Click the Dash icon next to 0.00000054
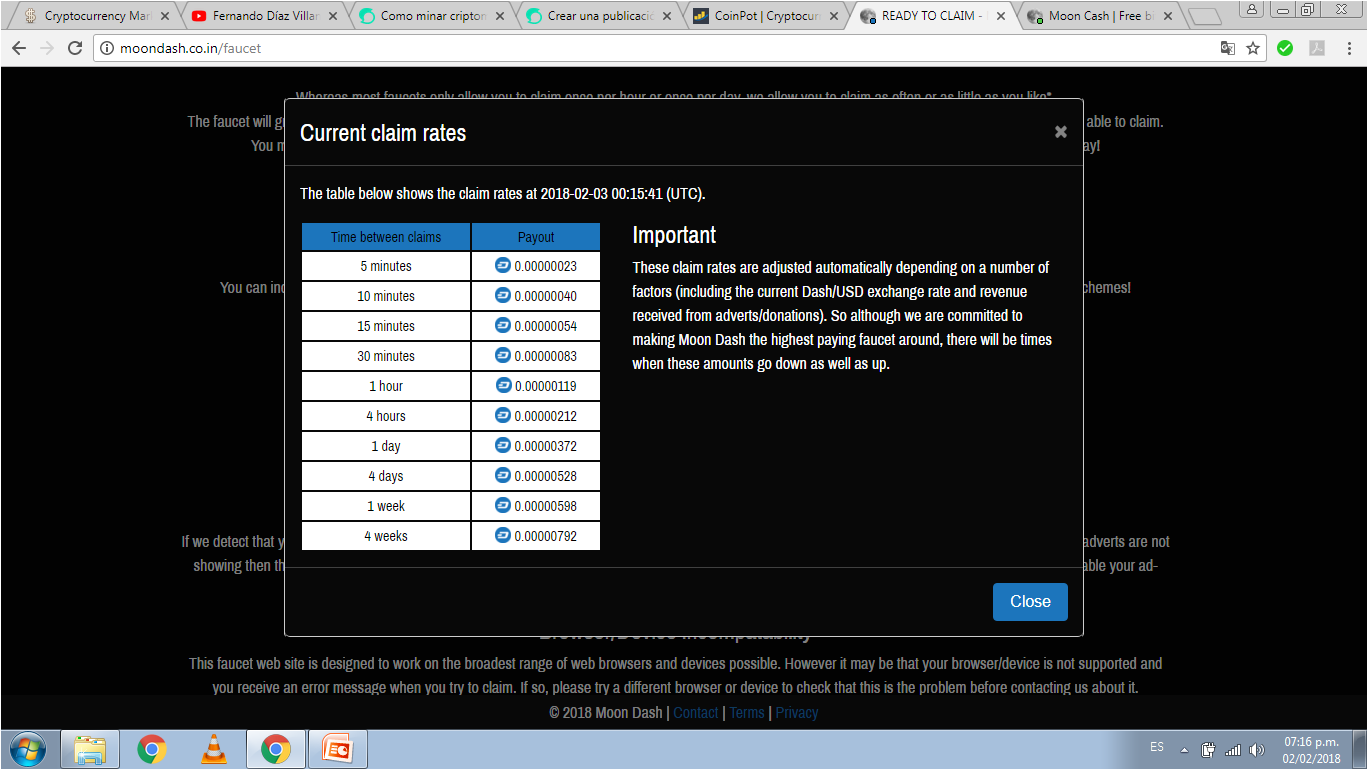Screen dimensions: 1368x770 503,325
